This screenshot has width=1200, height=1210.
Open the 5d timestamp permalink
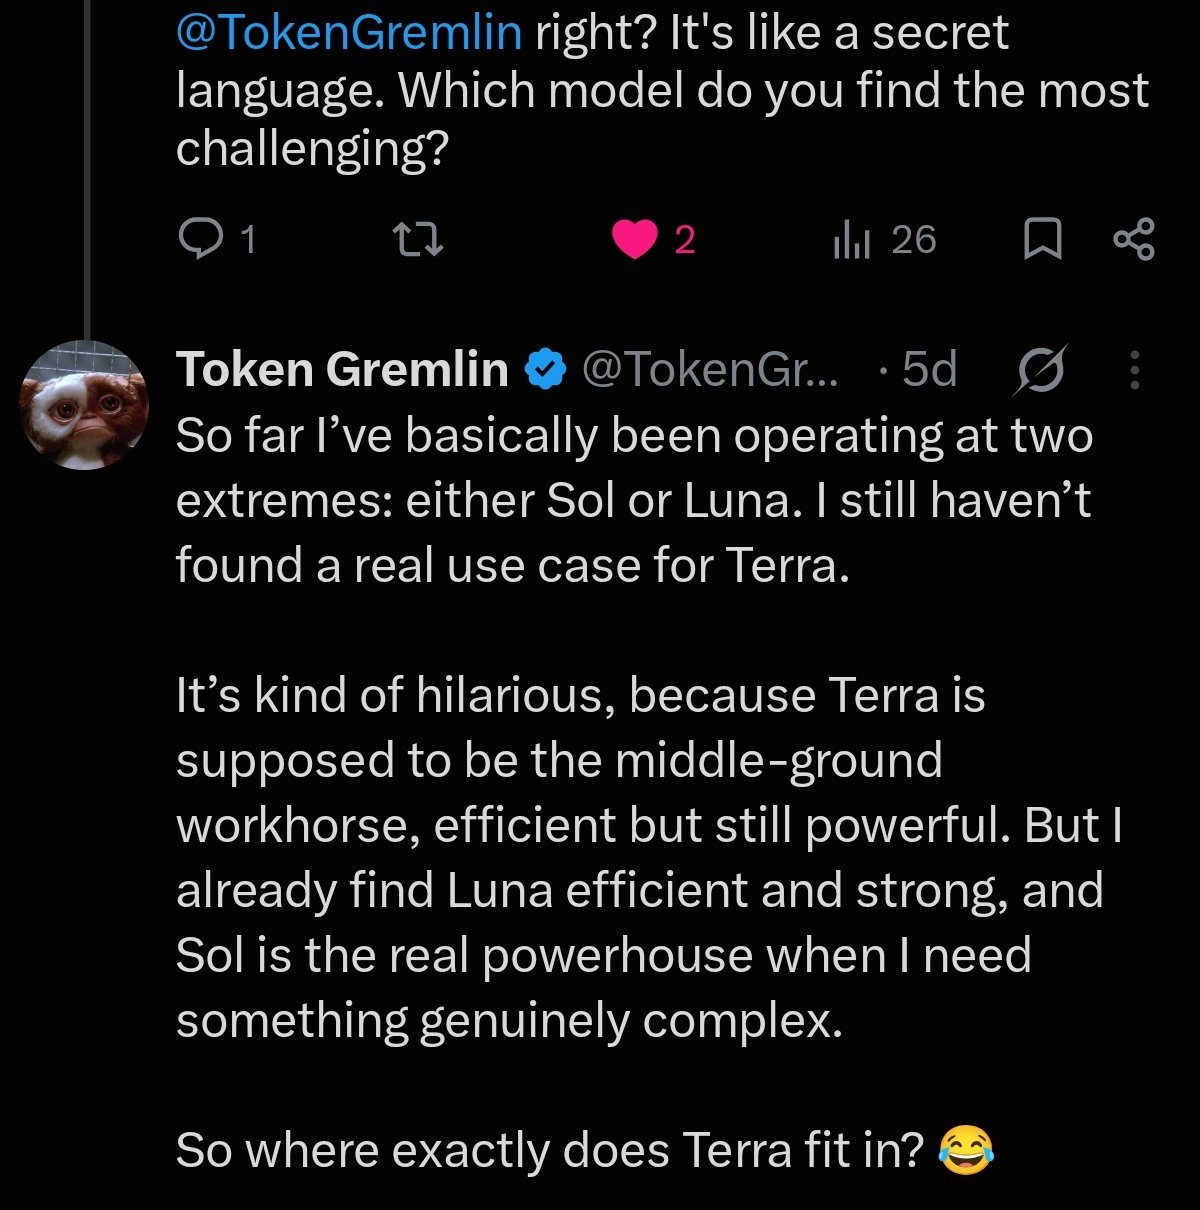tap(929, 370)
